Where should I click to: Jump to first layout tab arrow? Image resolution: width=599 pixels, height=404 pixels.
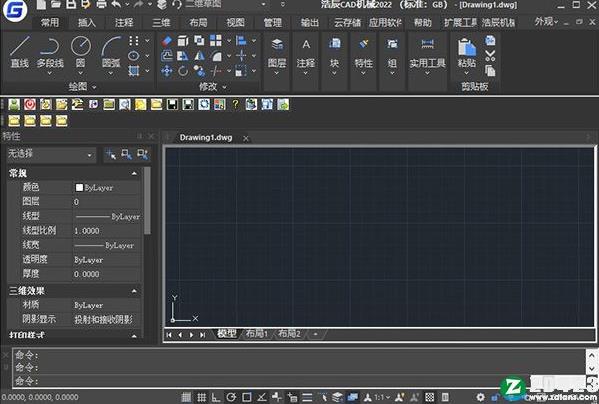pos(169,335)
